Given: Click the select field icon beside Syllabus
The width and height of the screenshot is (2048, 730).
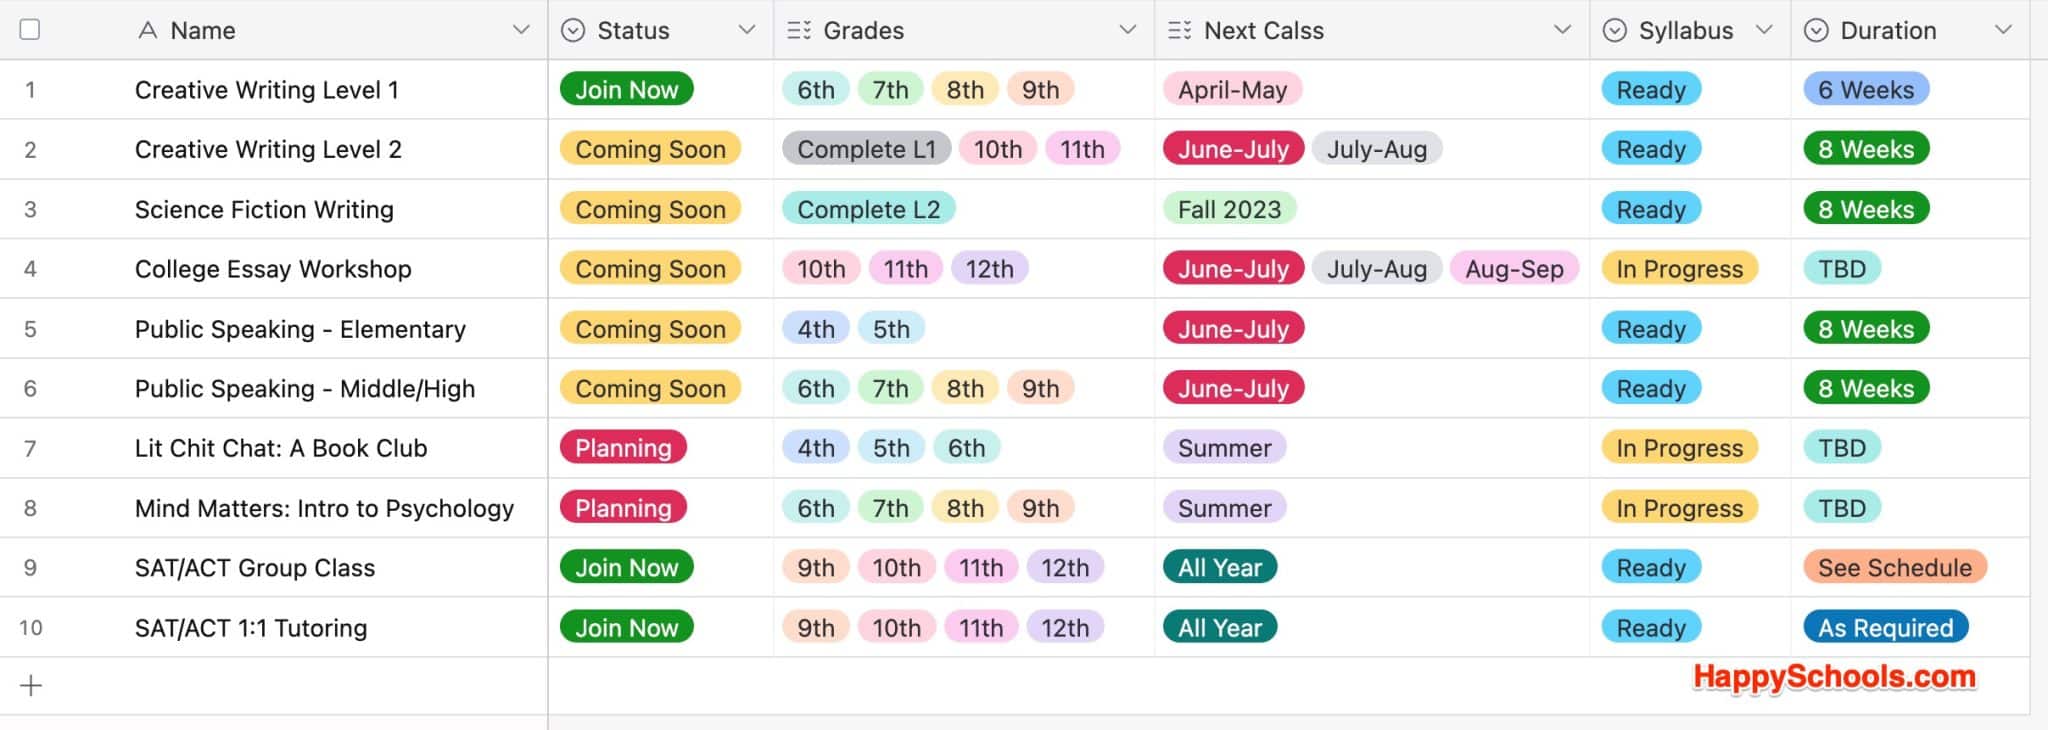Looking at the screenshot, I should click(1614, 30).
